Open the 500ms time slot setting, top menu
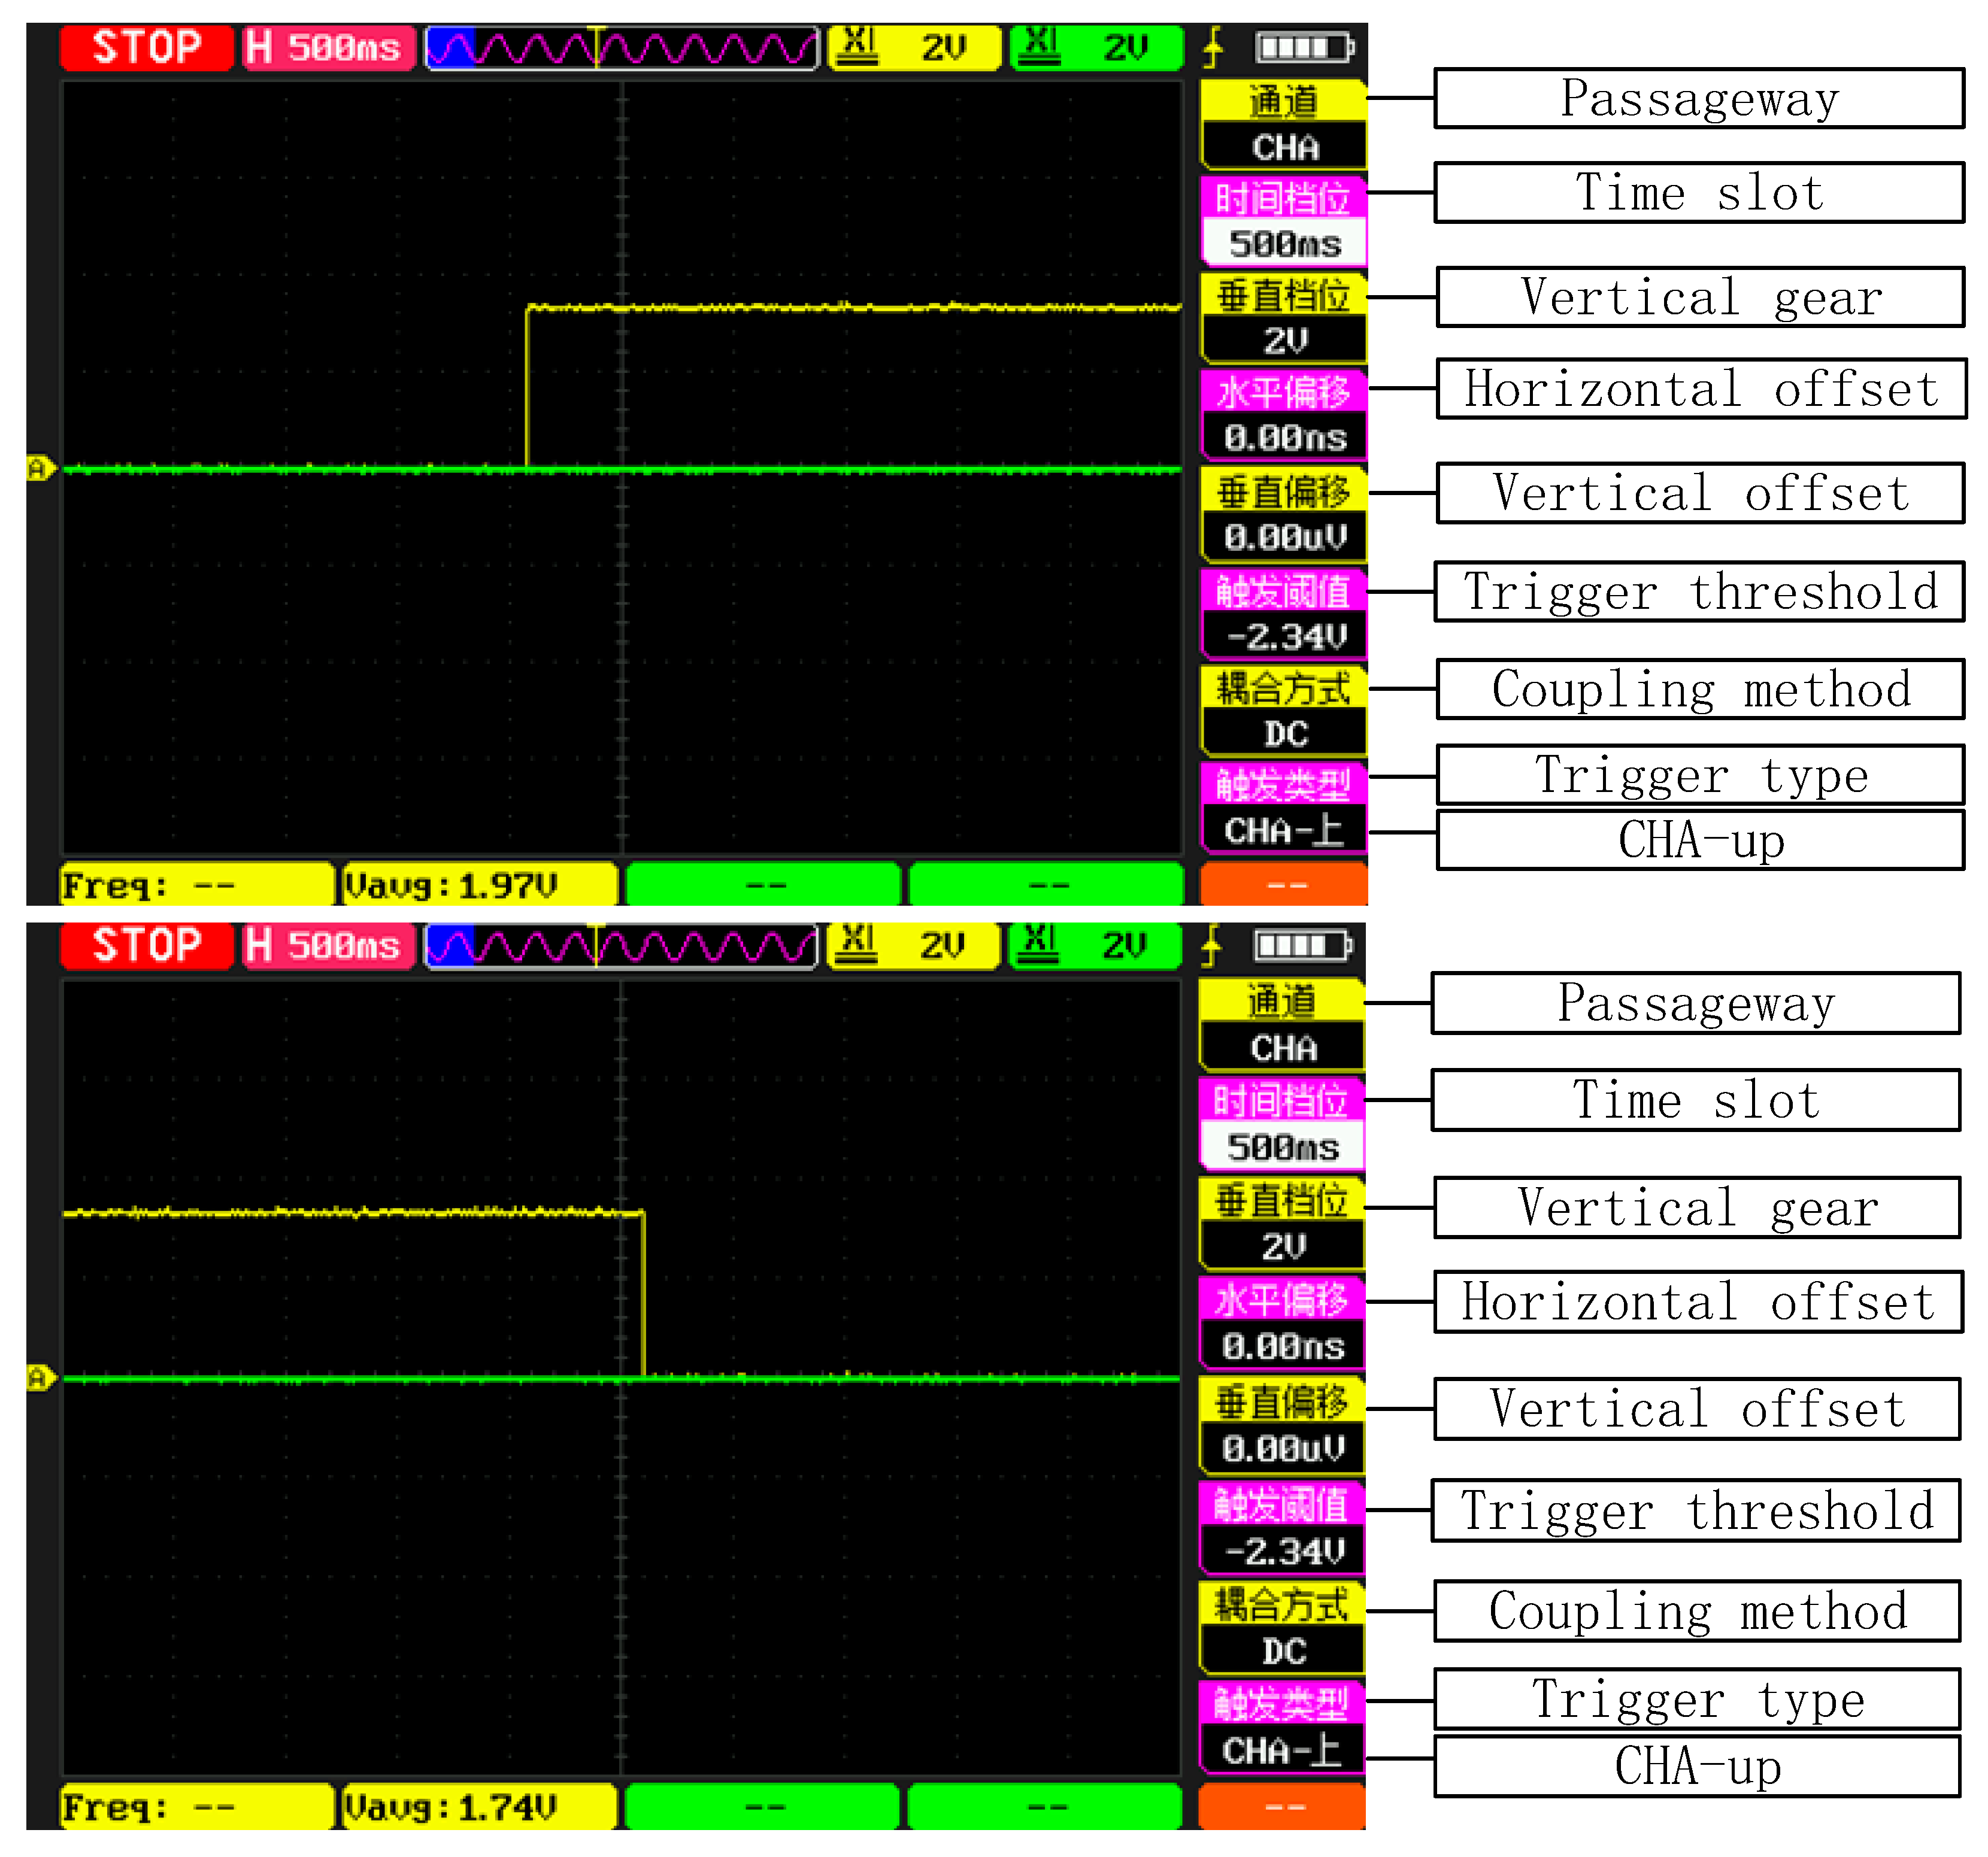This screenshot has width=1988, height=1857. point(1284,243)
